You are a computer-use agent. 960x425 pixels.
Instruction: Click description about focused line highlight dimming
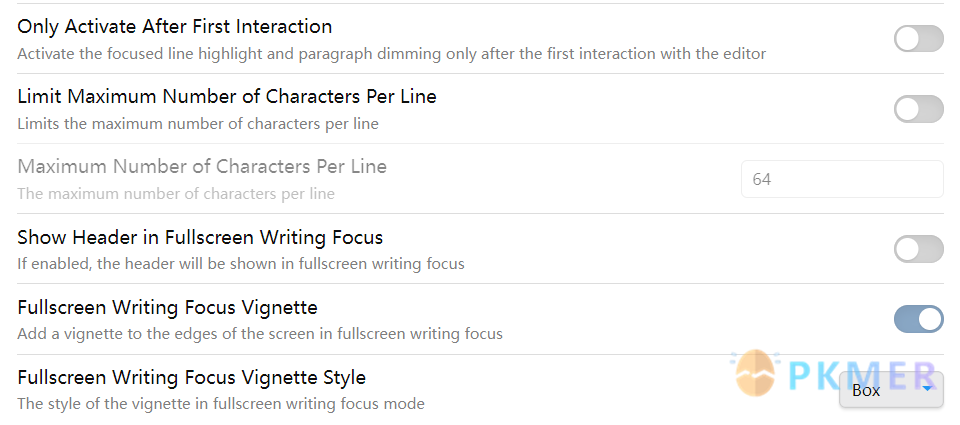[392, 54]
